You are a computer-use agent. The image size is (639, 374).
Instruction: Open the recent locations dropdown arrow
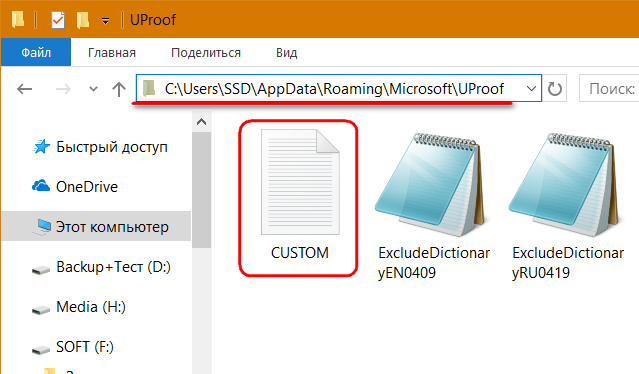93,89
